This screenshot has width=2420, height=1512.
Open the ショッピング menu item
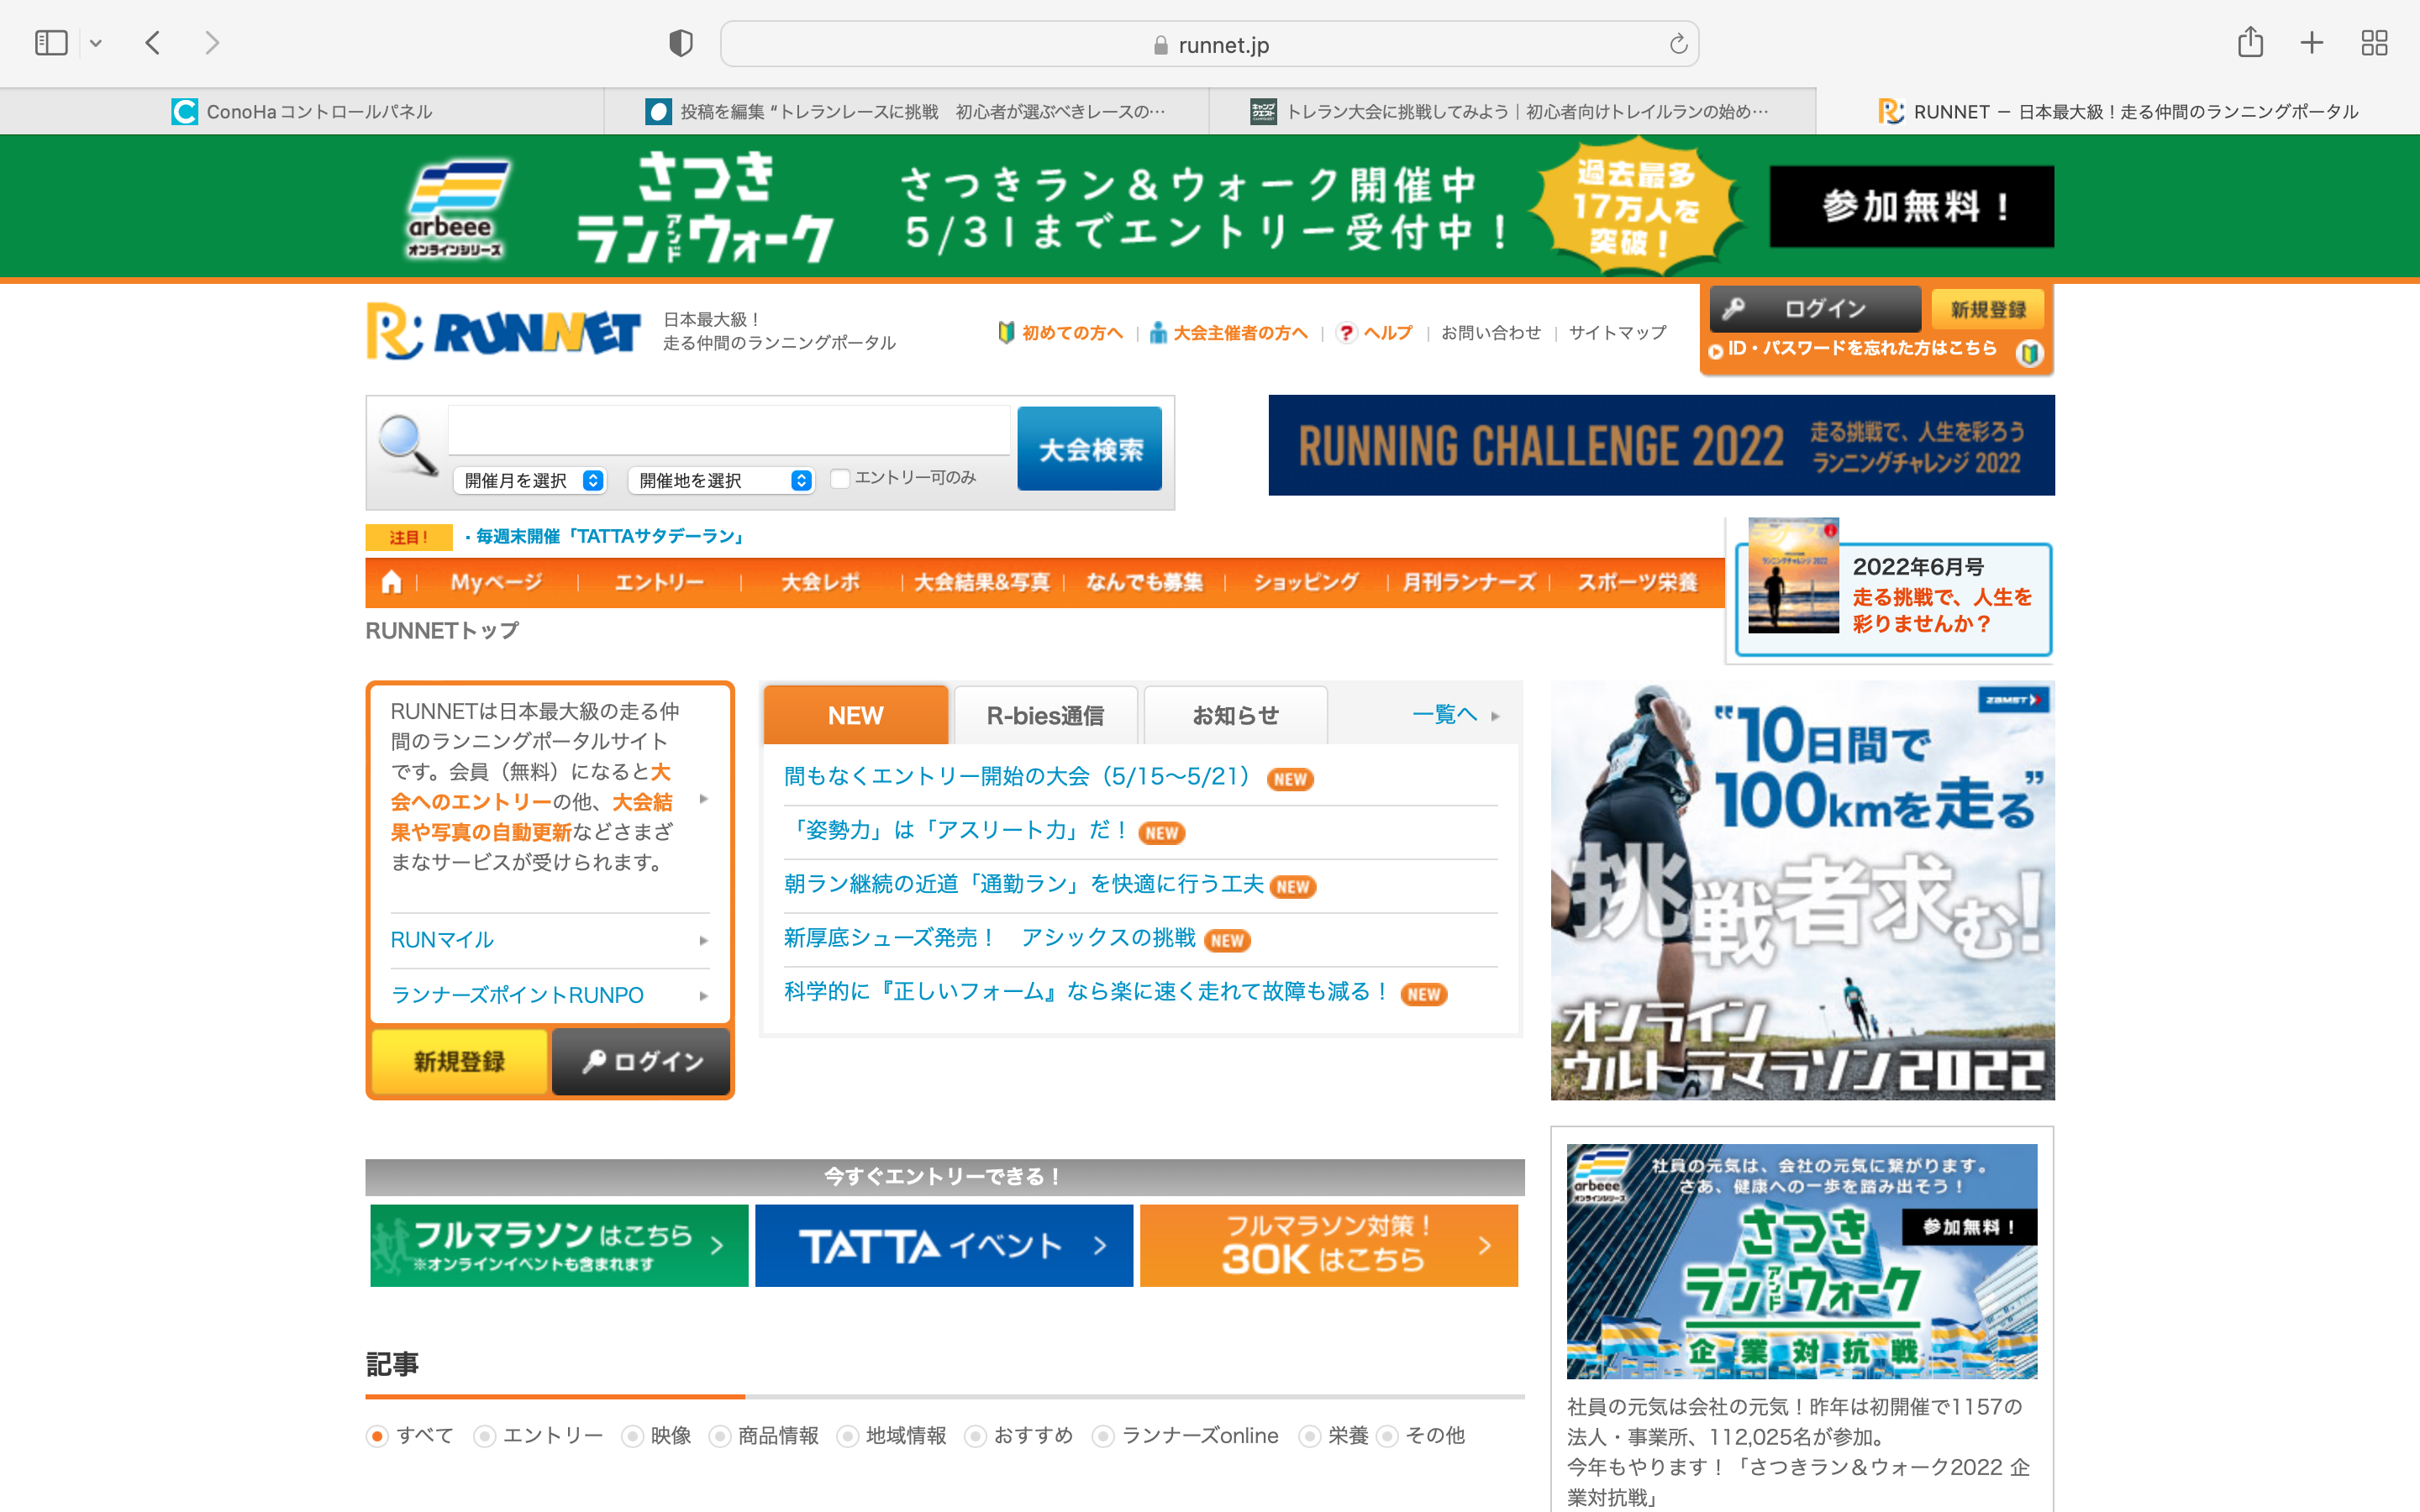point(1306,582)
